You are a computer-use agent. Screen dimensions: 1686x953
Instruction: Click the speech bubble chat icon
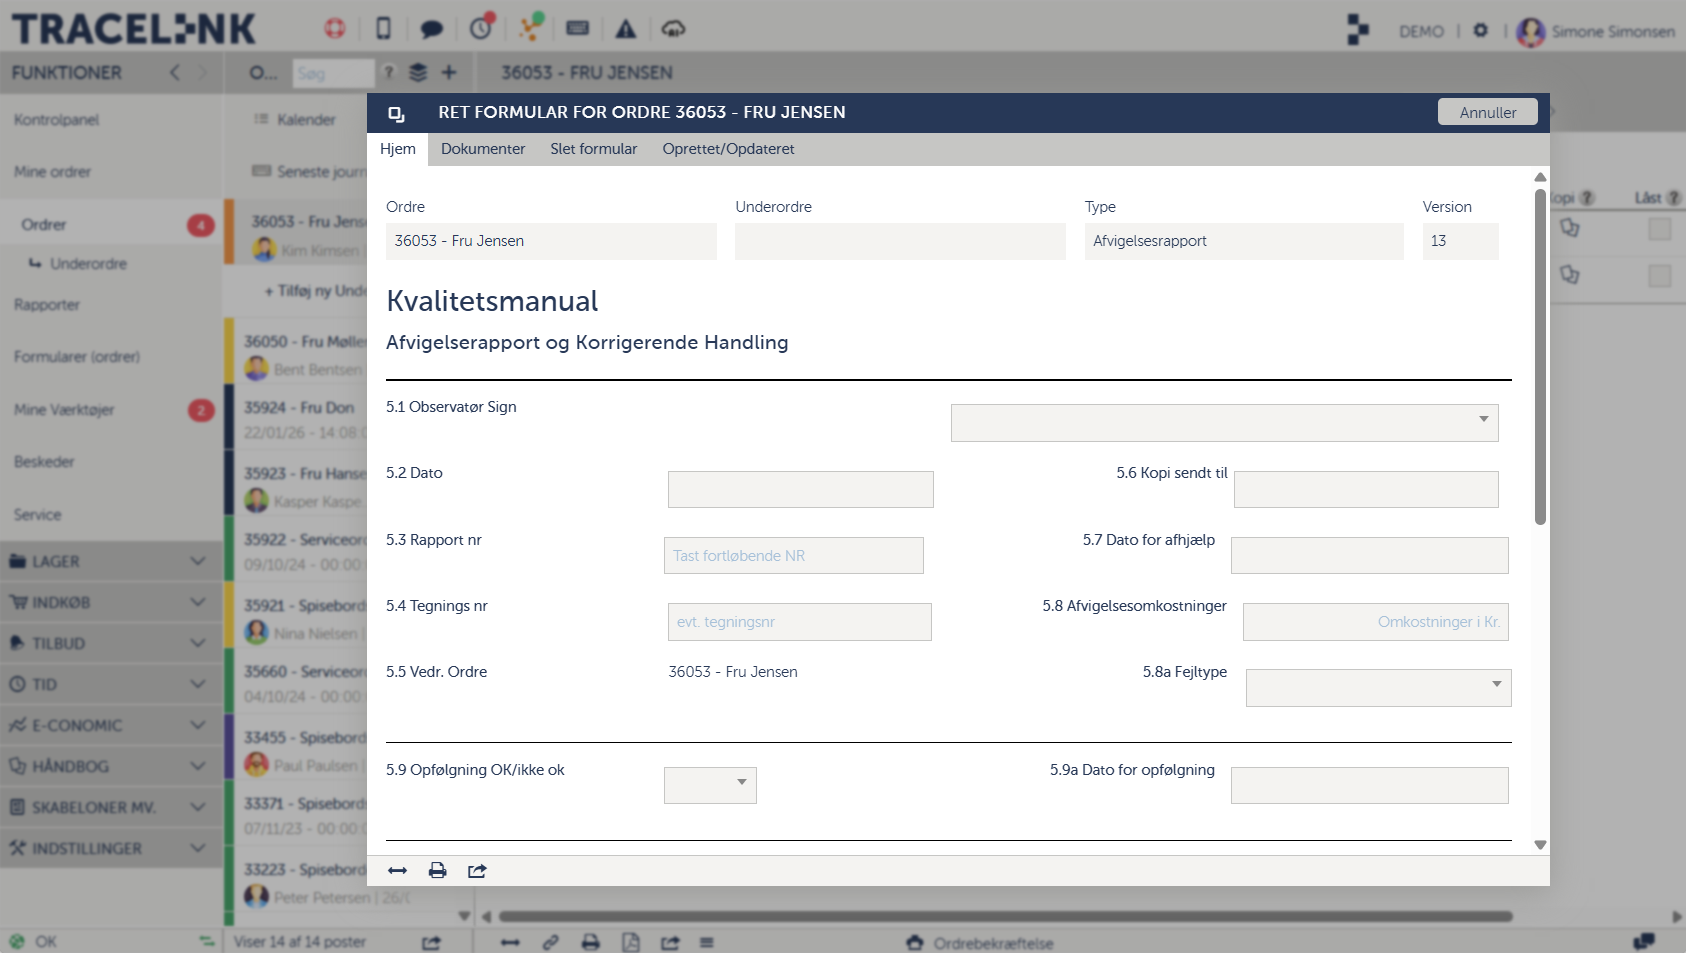pos(431,29)
